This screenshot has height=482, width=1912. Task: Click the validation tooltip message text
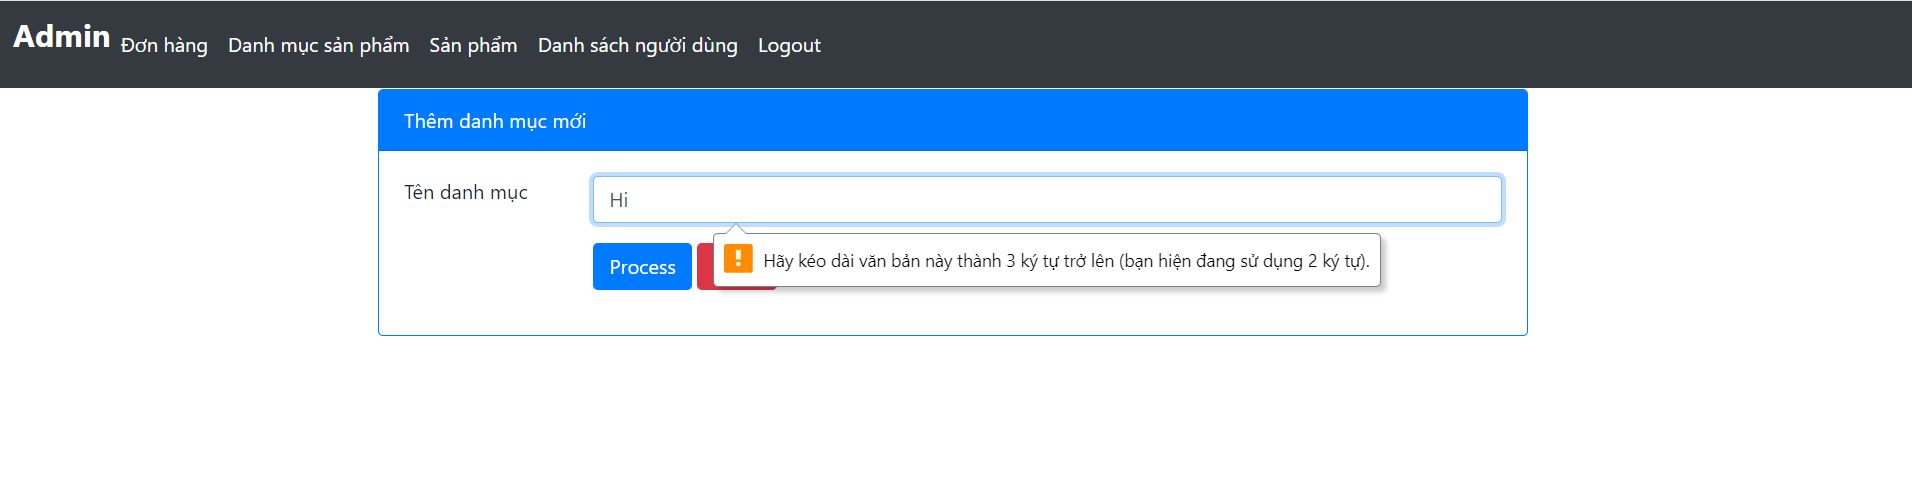[1066, 261]
